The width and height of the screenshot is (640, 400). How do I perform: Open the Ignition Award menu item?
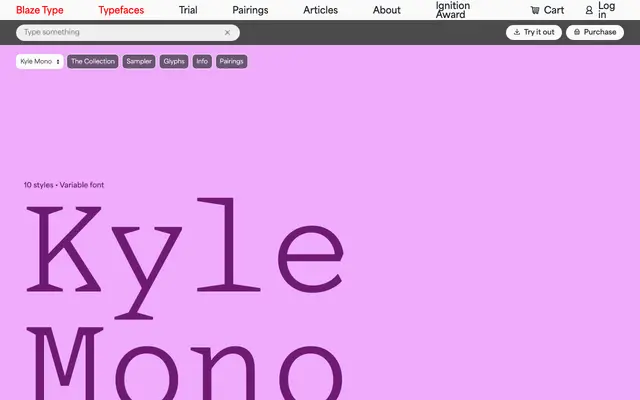click(x=453, y=10)
